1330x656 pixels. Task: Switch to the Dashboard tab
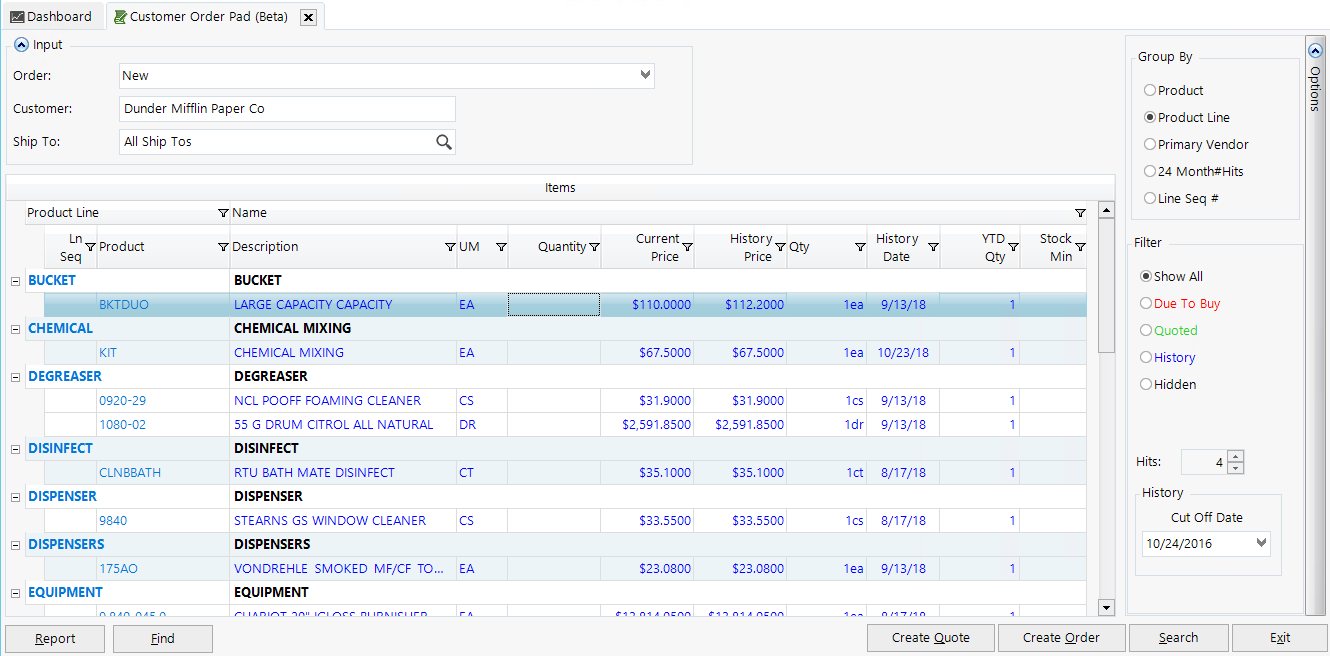tap(51, 15)
